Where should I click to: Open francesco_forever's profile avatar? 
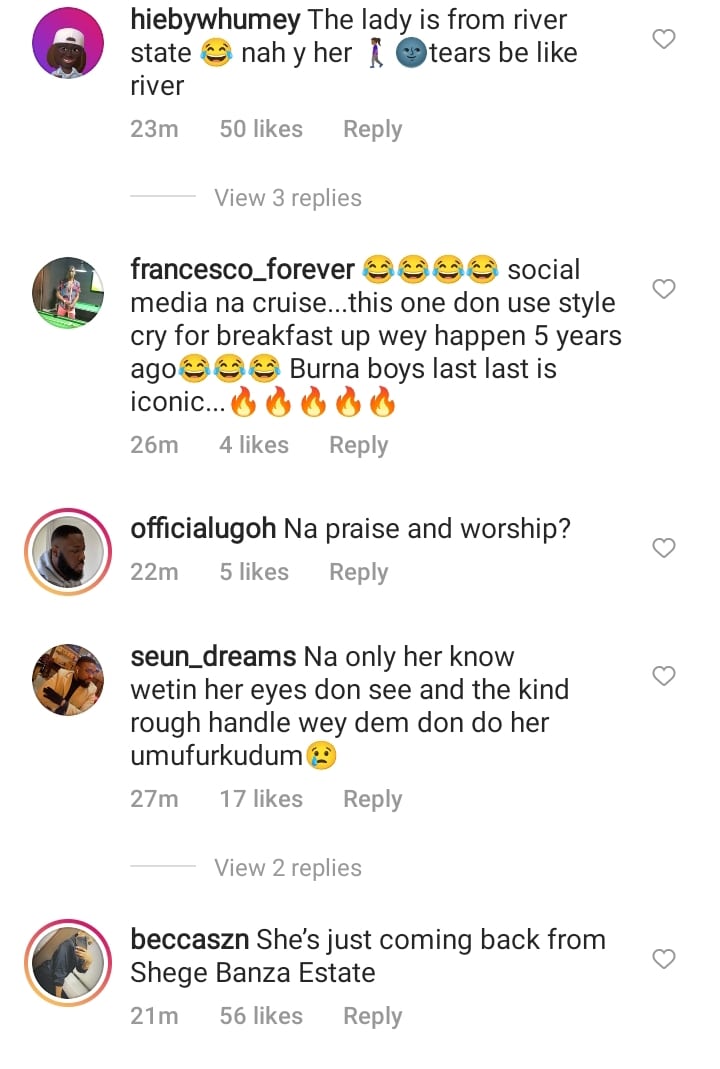point(68,292)
